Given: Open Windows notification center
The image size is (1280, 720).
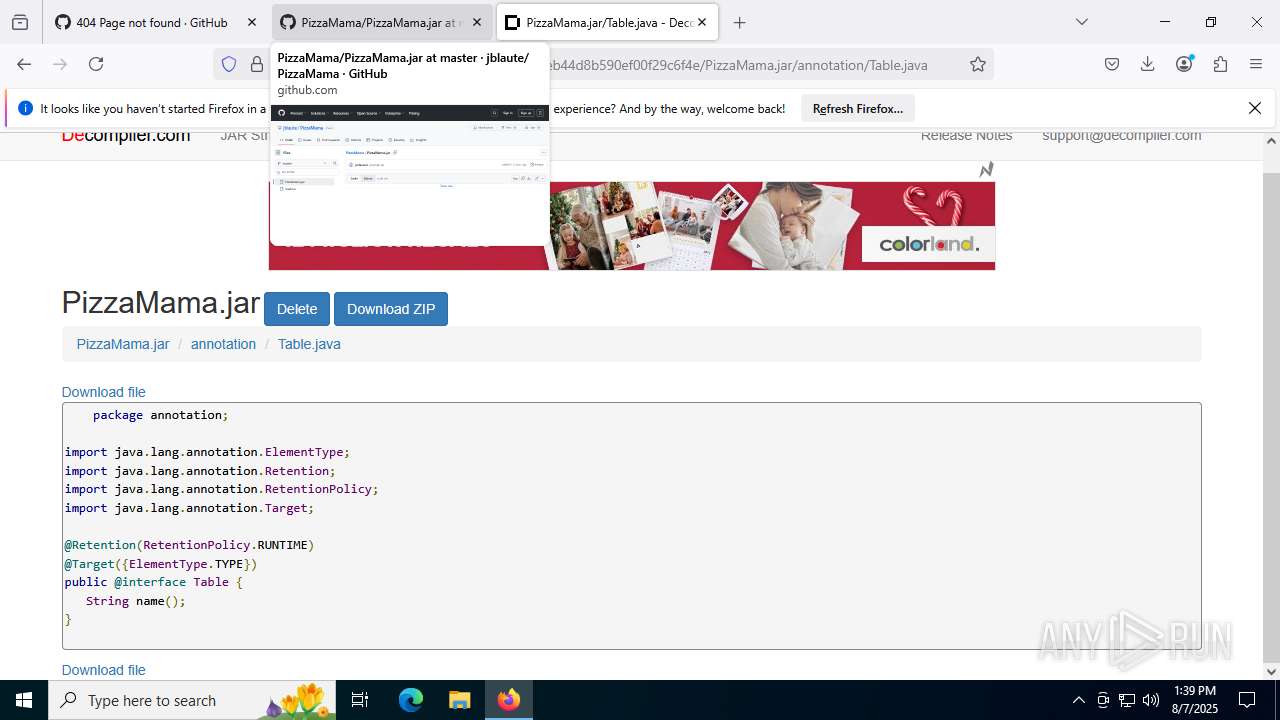Looking at the screenshot, I should [x=1247, y=700].
